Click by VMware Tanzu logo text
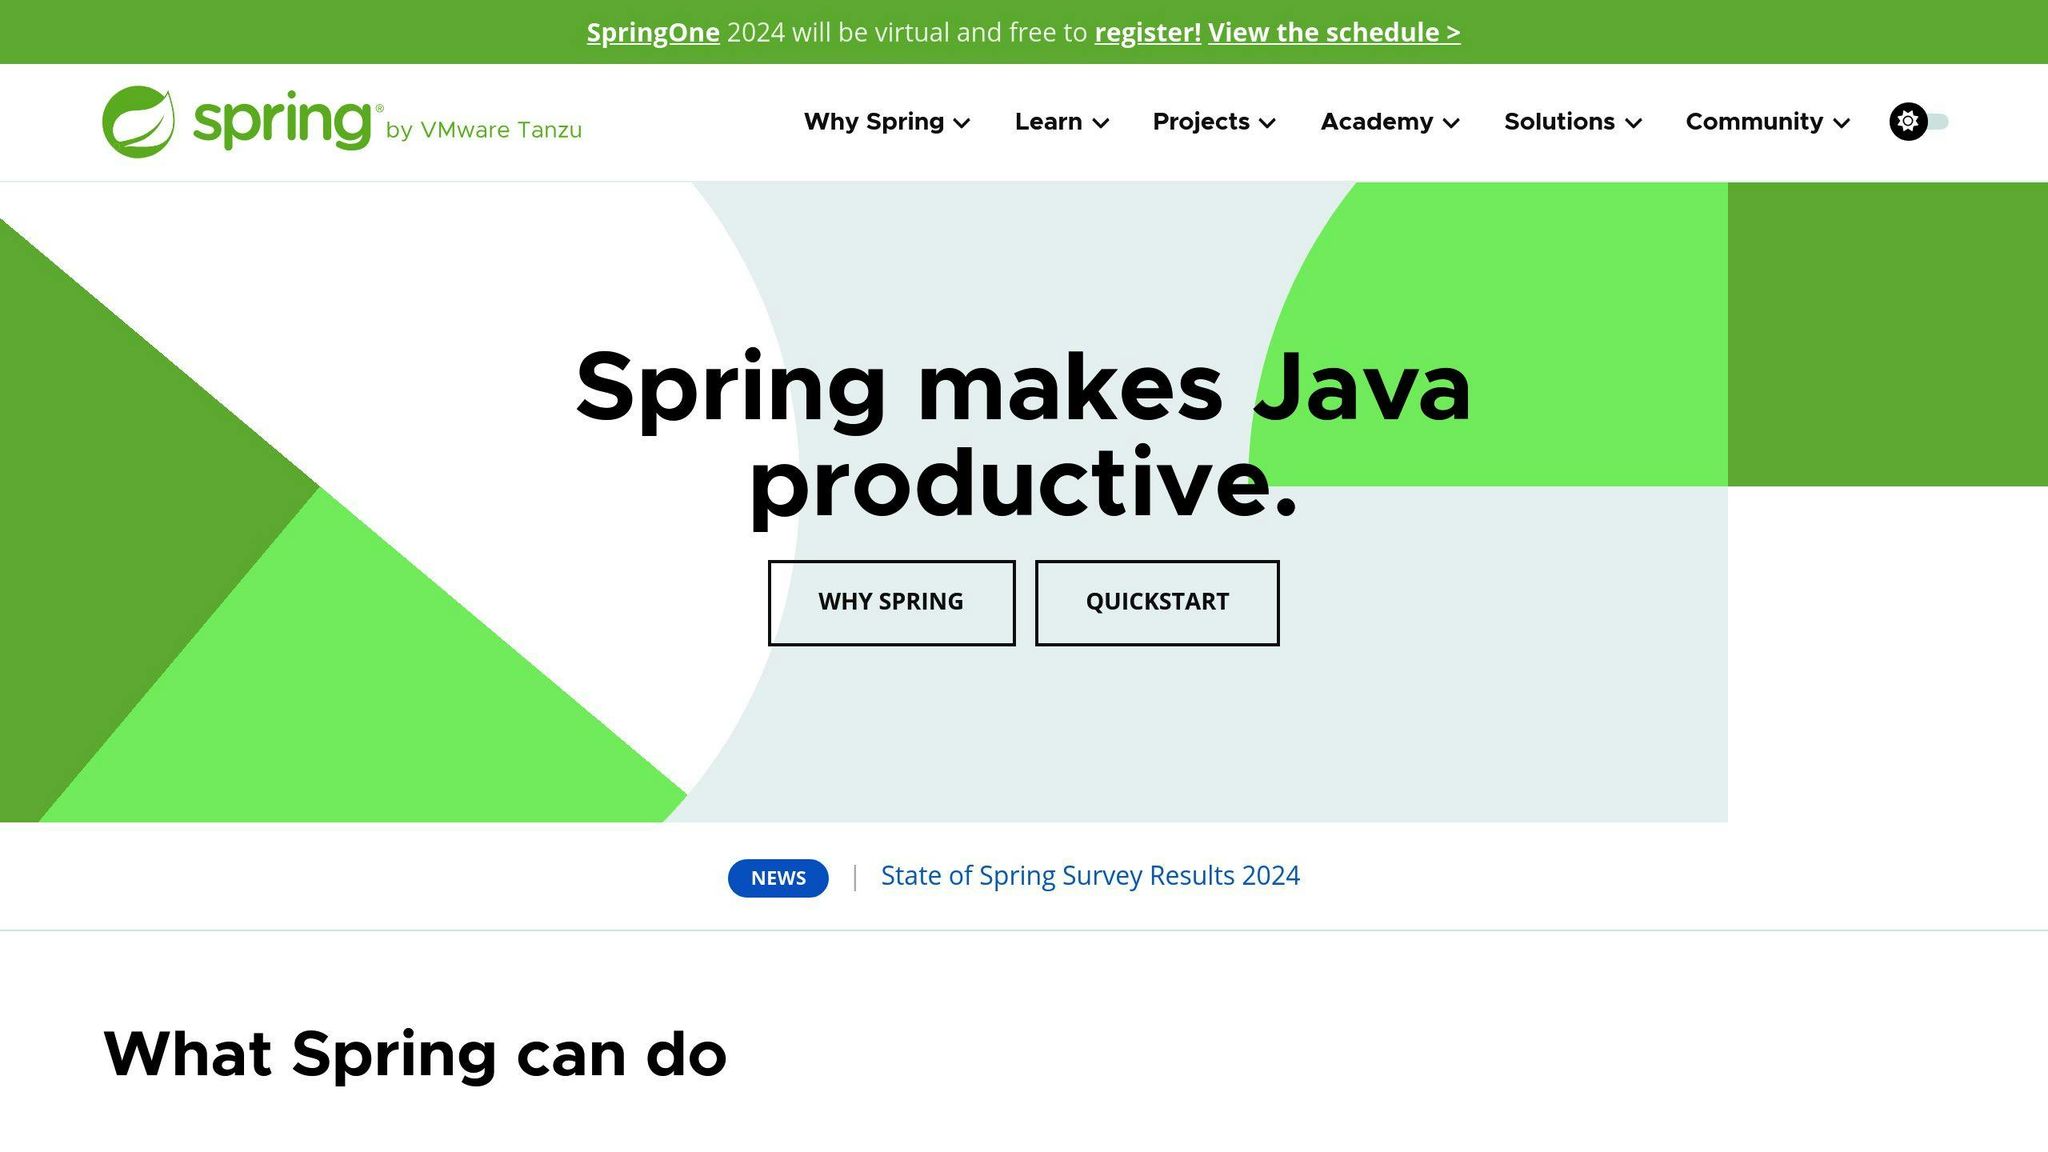This screenshot has height=1152, width=2048. point(484,130)
